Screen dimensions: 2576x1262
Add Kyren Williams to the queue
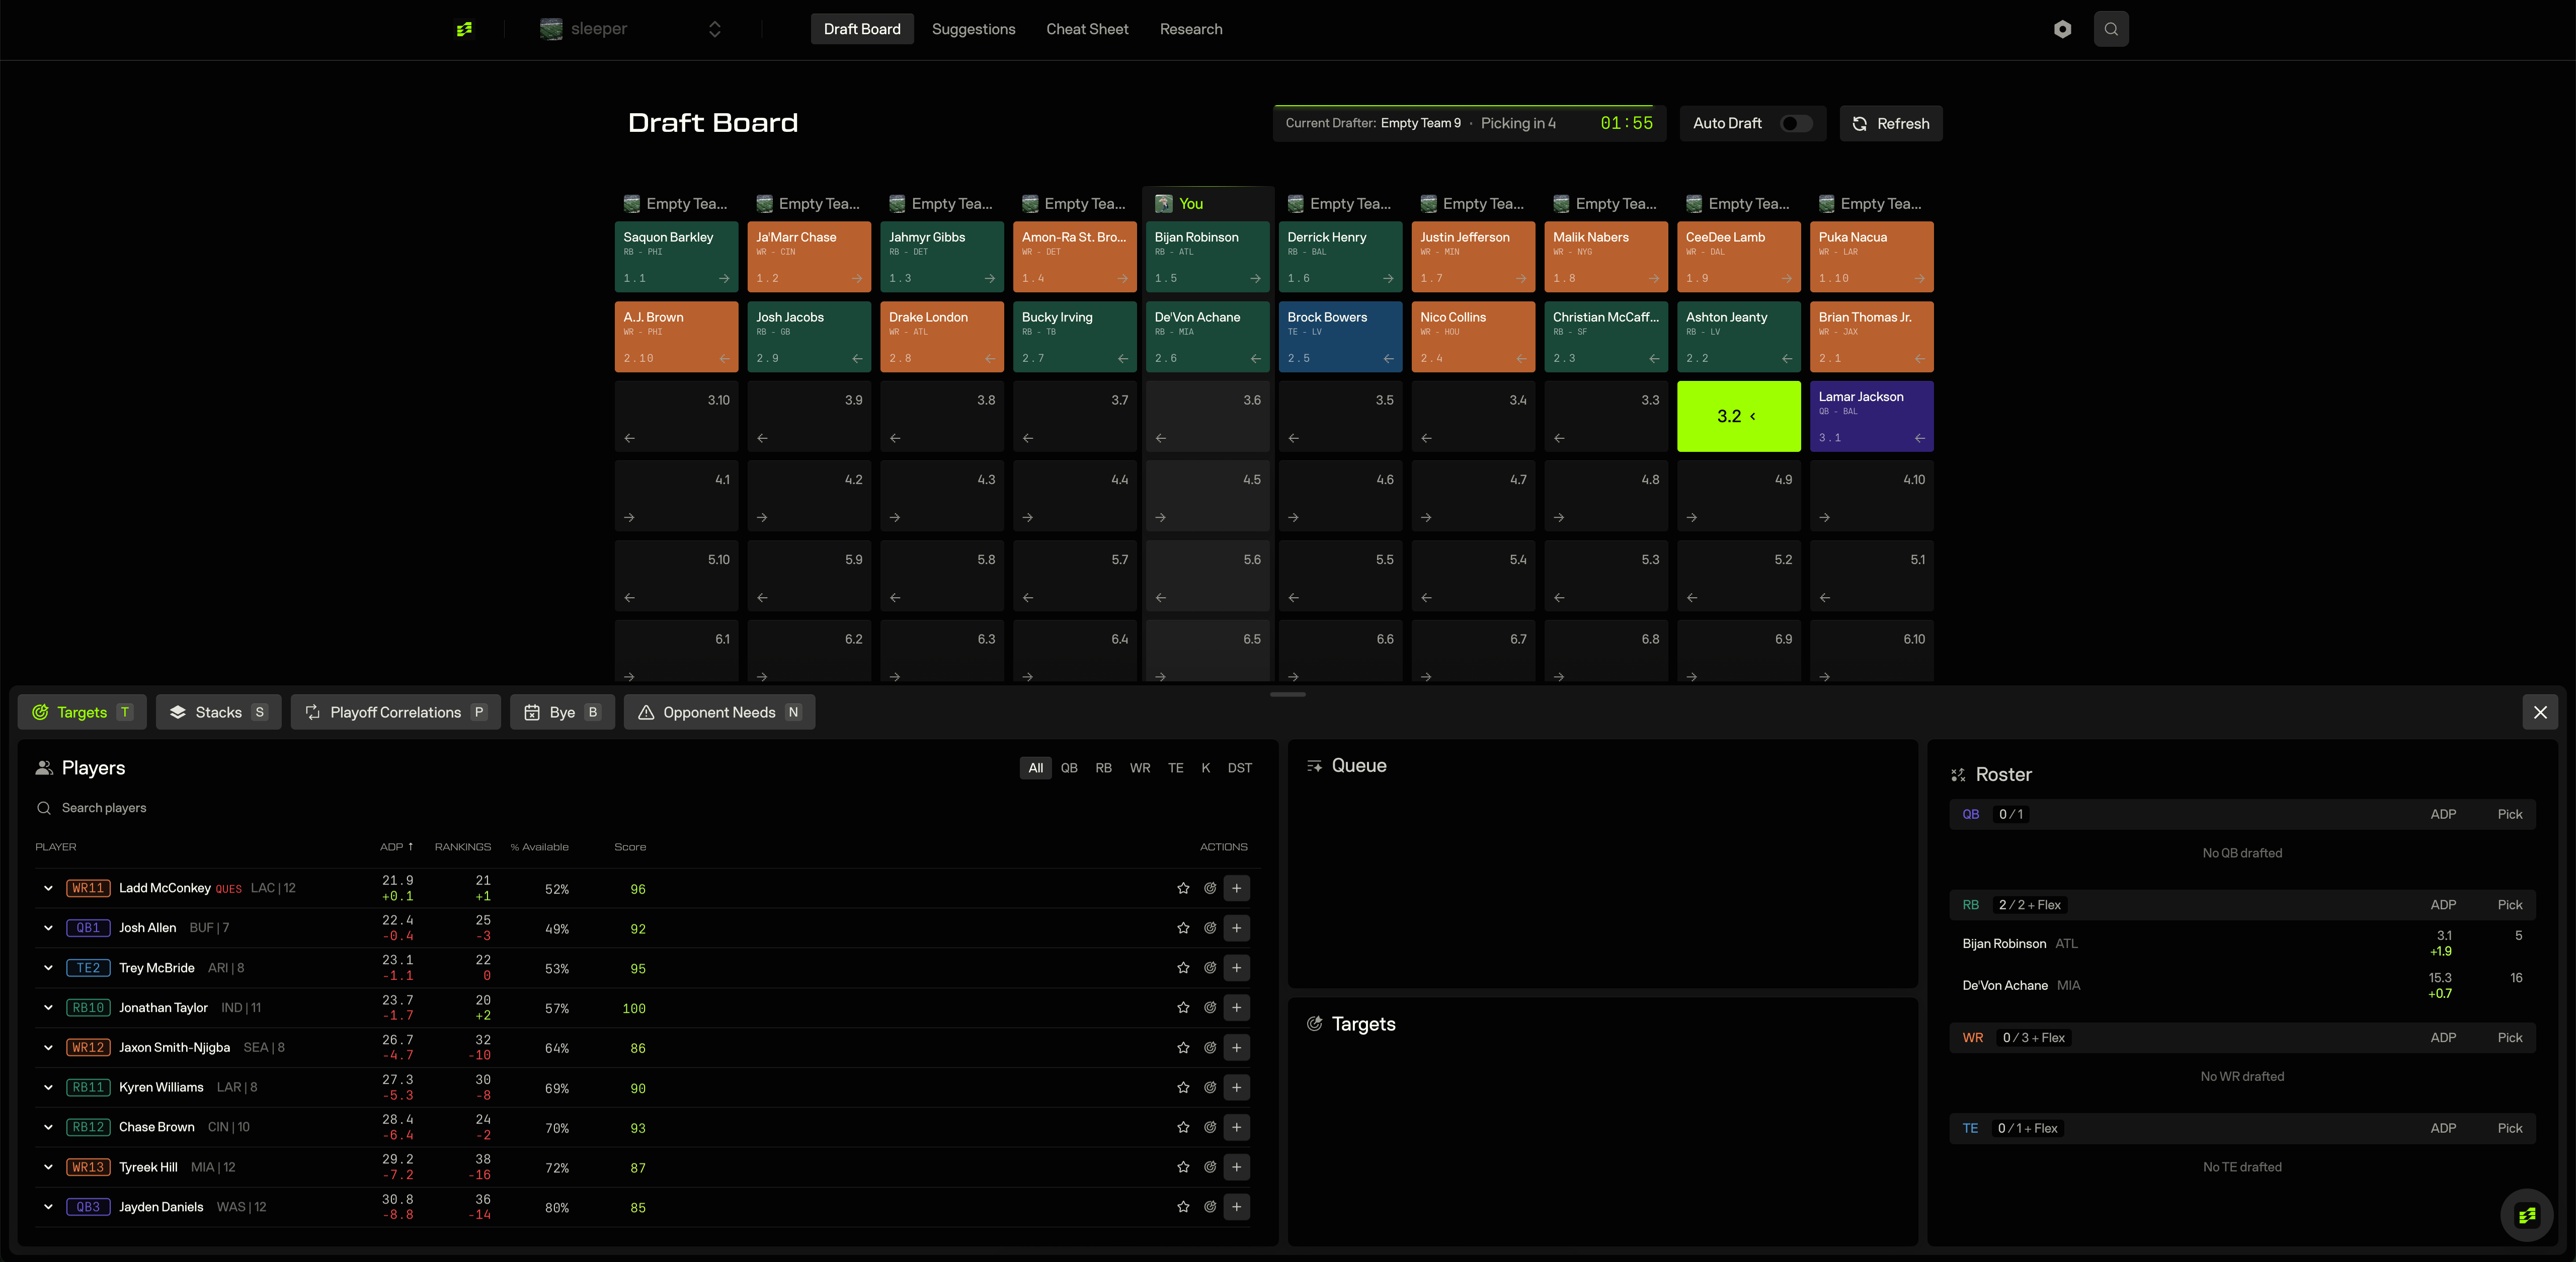click(x=1237, y=1087)
